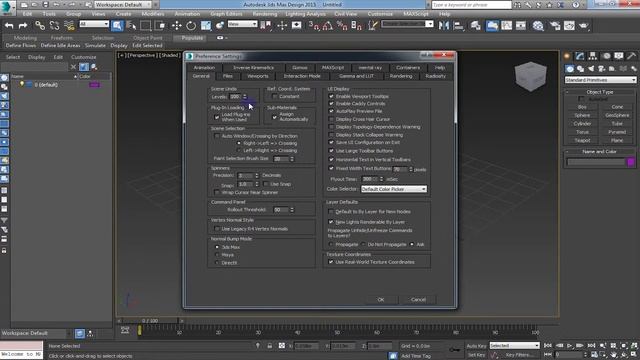Toggle the Angle Snap icon
Image resolution: width=640 pixels, height=360 pixels.
[327, 25]
